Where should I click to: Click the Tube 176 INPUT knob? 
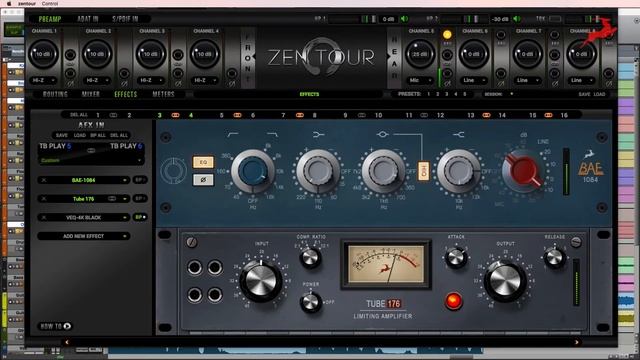point(260,282)
